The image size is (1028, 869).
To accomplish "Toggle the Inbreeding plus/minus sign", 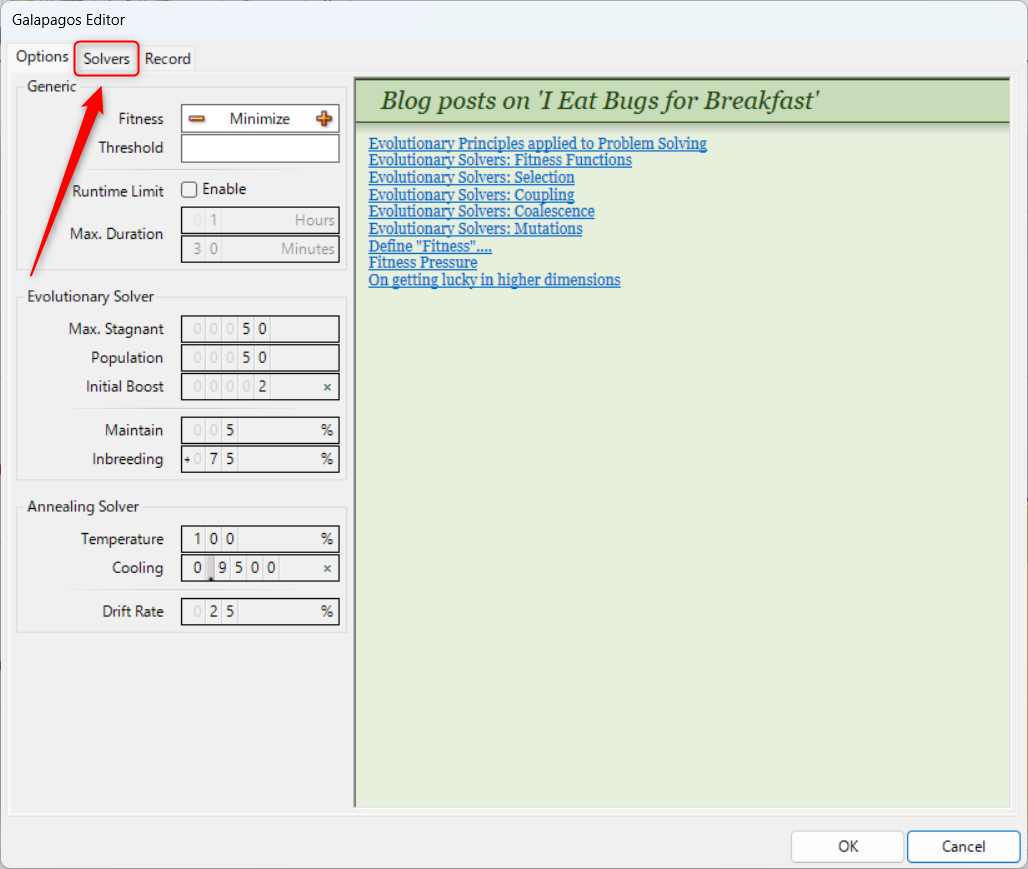I will pyautogui.click(x=189, y=459).
